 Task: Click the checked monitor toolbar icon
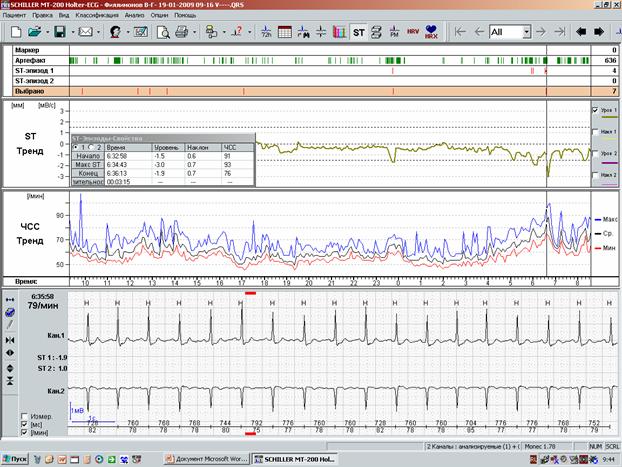tap(140, 32)
